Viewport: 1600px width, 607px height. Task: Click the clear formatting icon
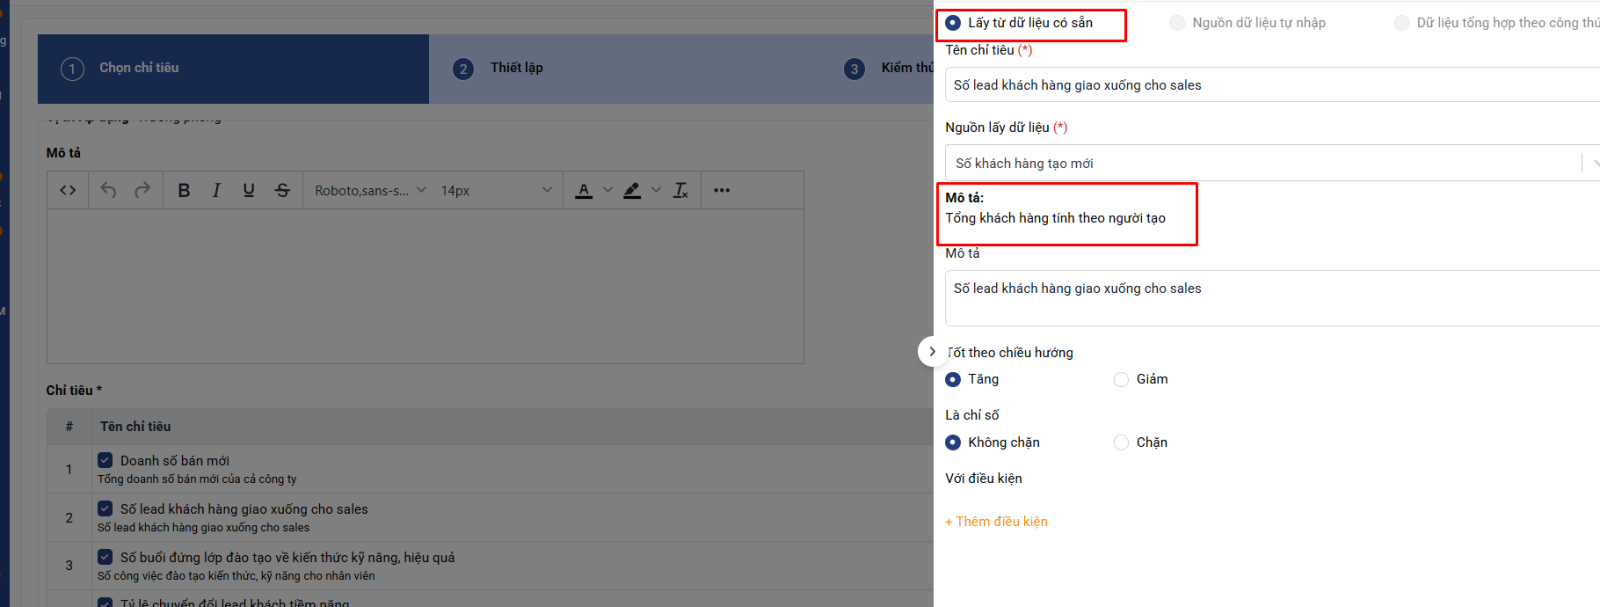(x=681, y=190)
